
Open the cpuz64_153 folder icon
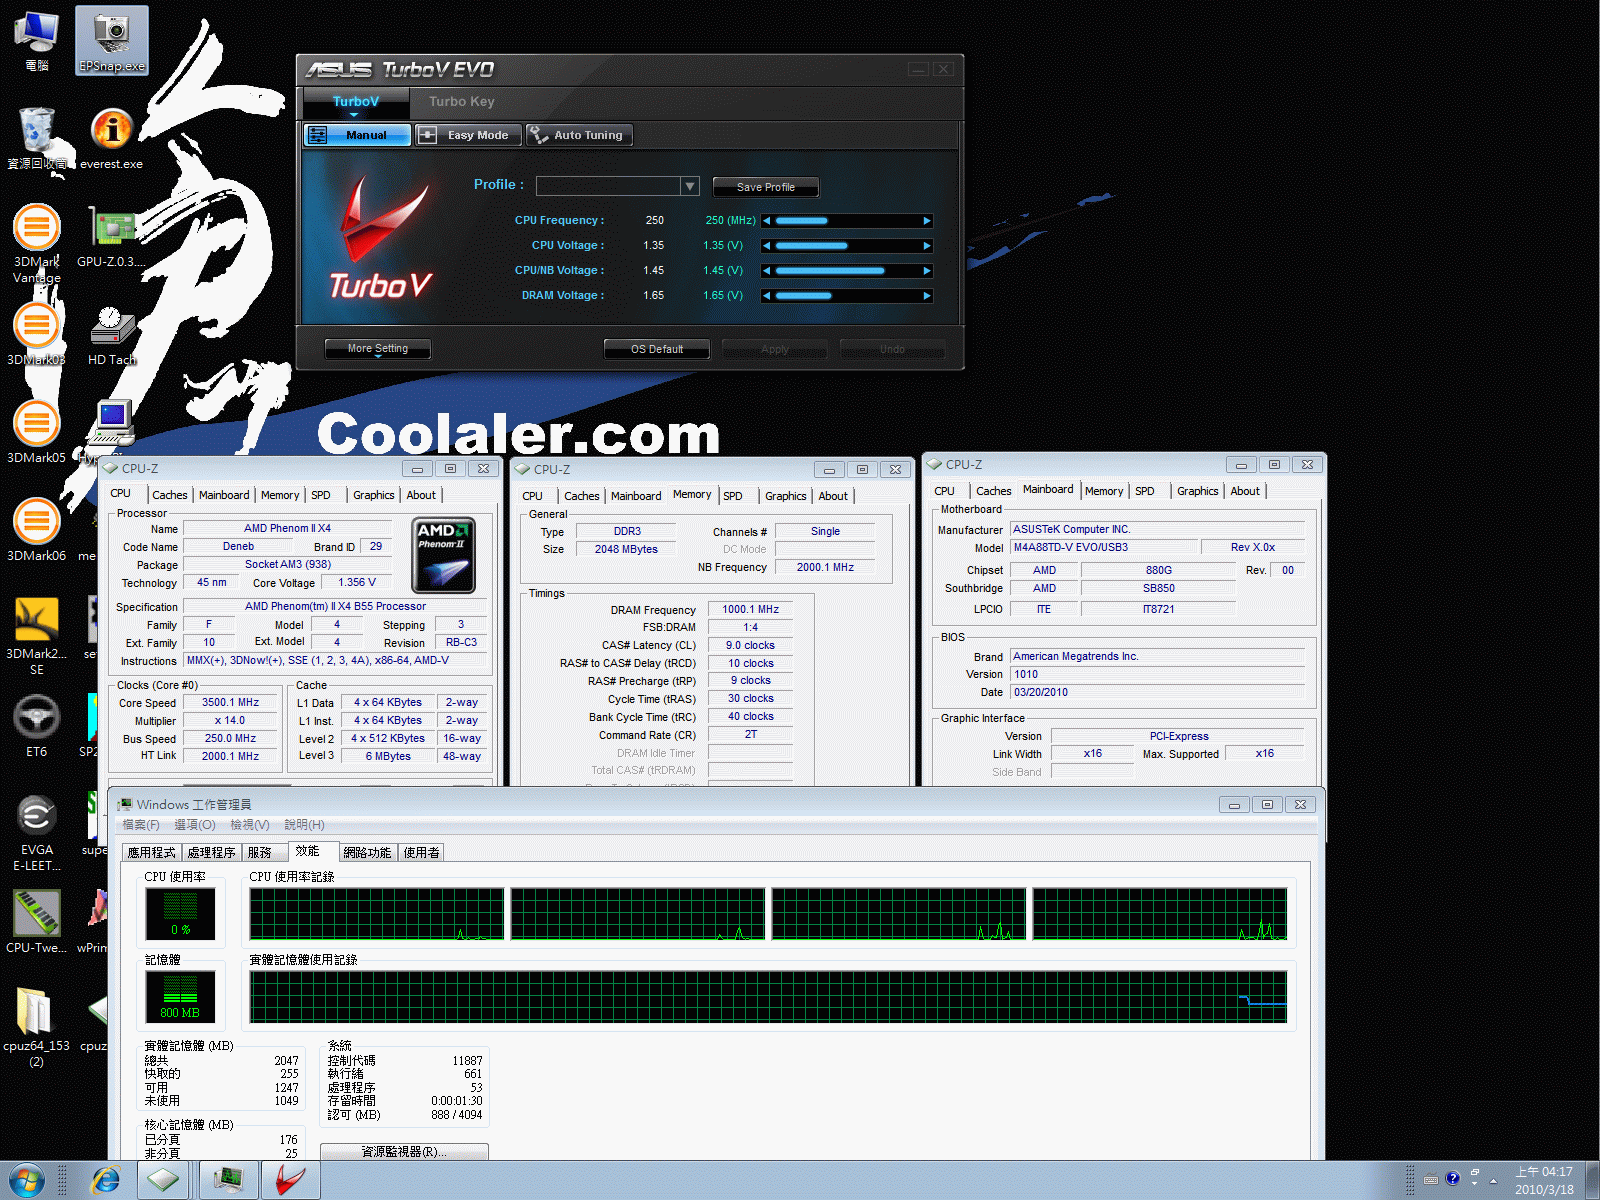click(37, 1029)
